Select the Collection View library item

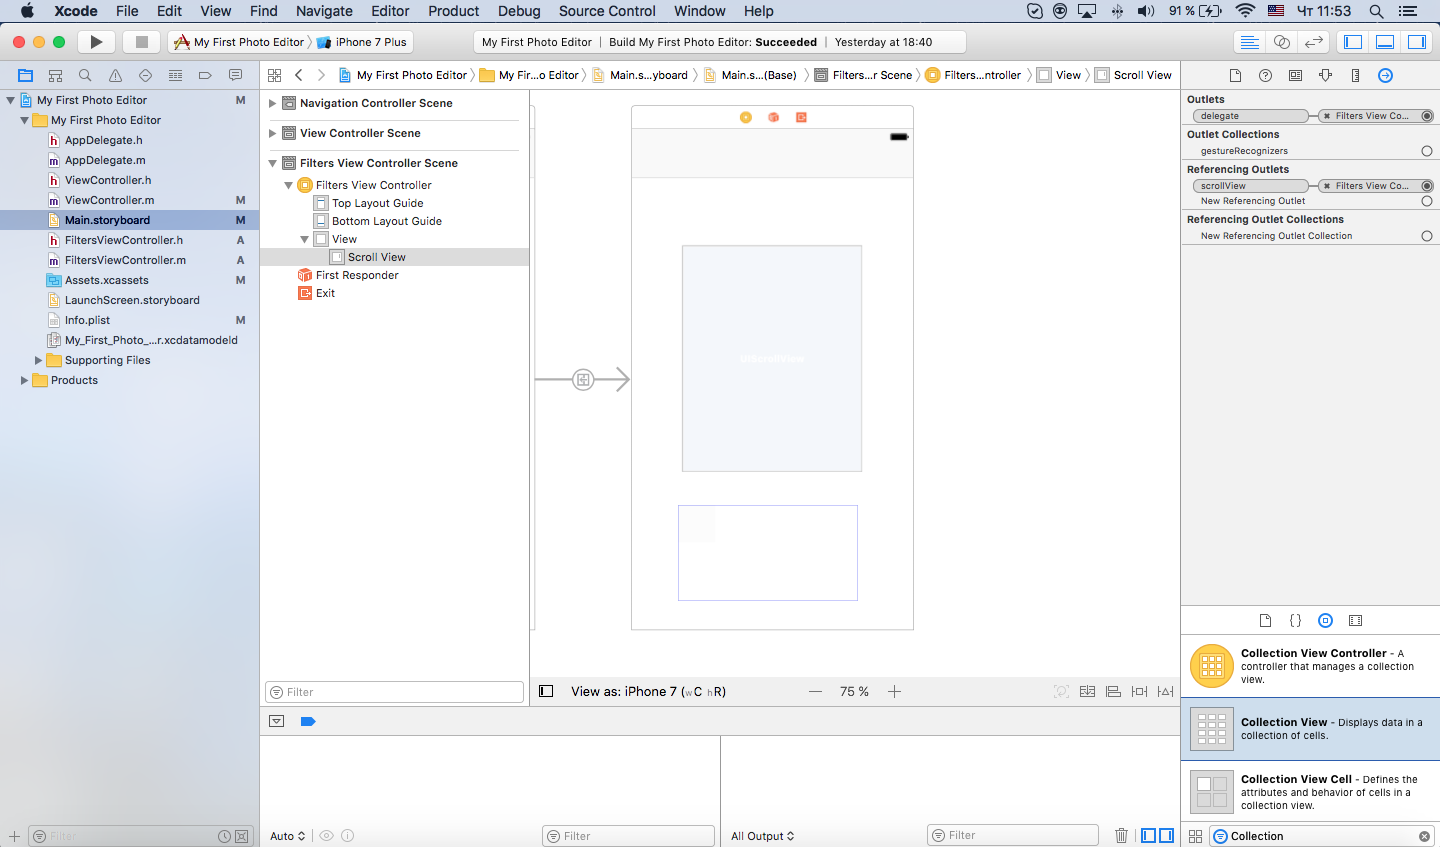[1310, 729]
